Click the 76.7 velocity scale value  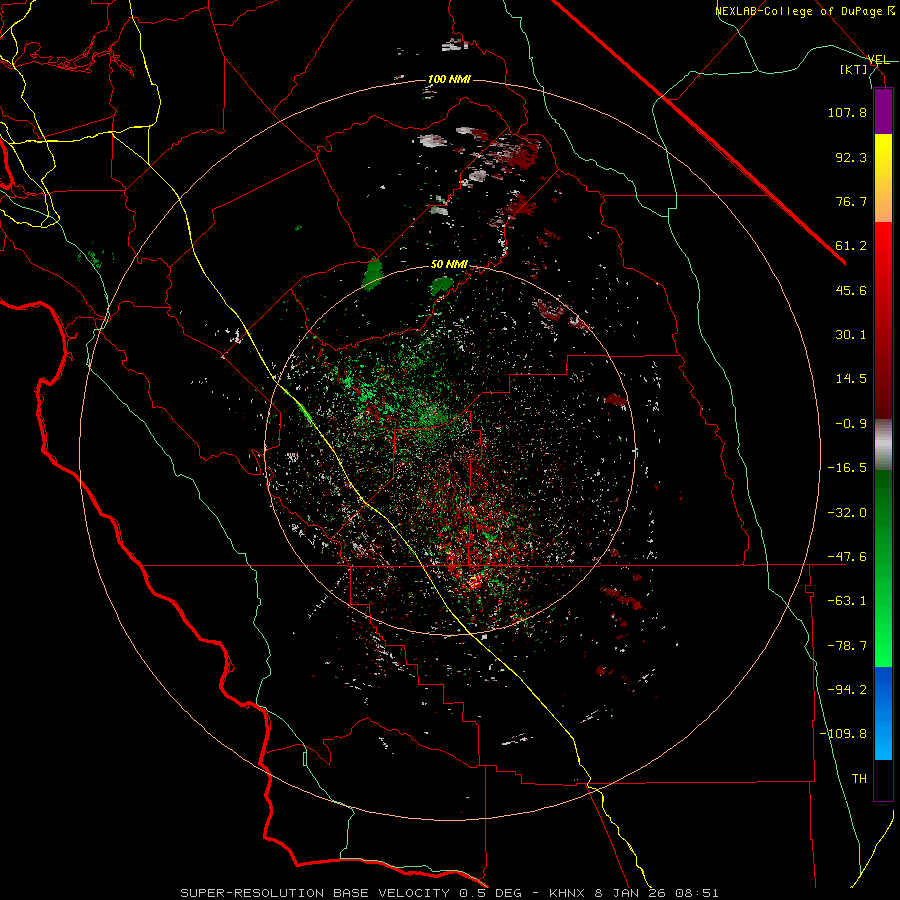tap(851, 201)
